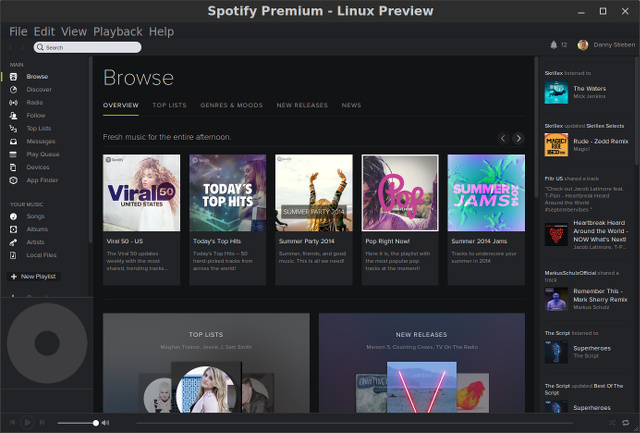Create a New Playlist
The height and width of the screenshot is (433, 640).
34,277
